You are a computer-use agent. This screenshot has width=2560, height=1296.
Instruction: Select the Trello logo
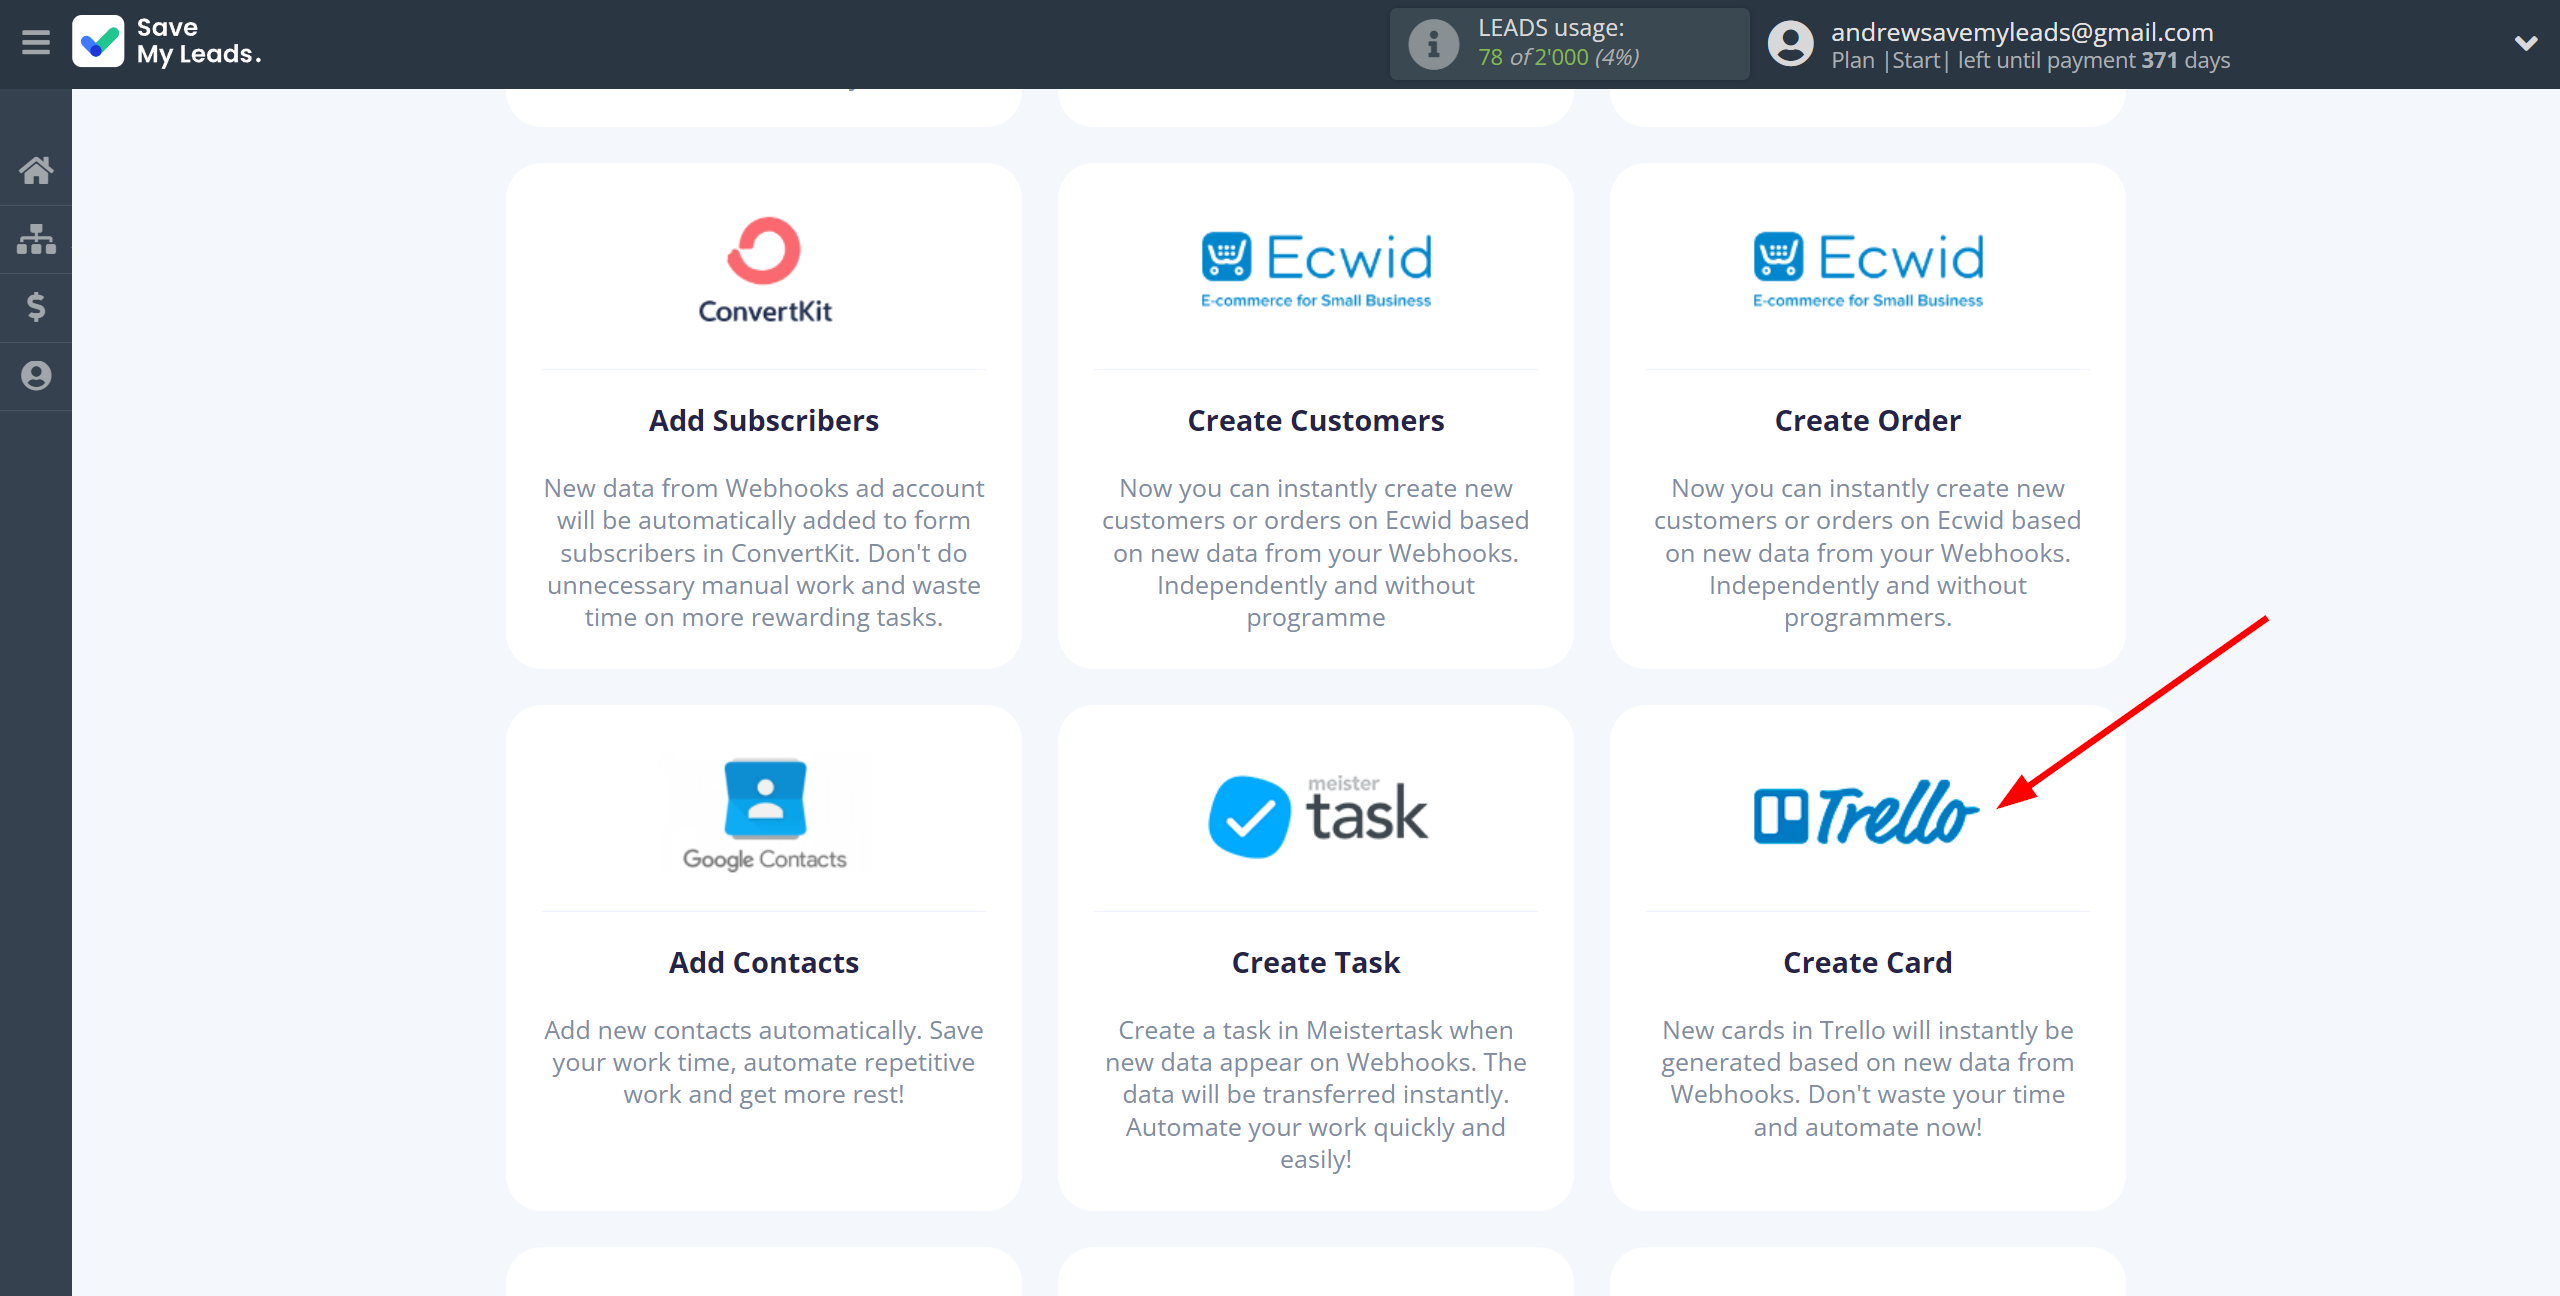pos(1866,812)
